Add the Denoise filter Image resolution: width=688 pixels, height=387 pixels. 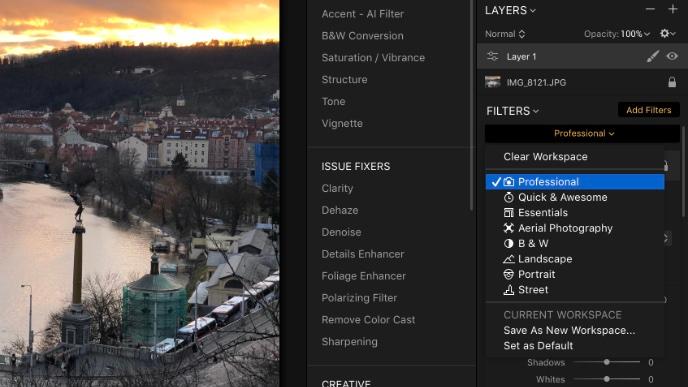341,233
